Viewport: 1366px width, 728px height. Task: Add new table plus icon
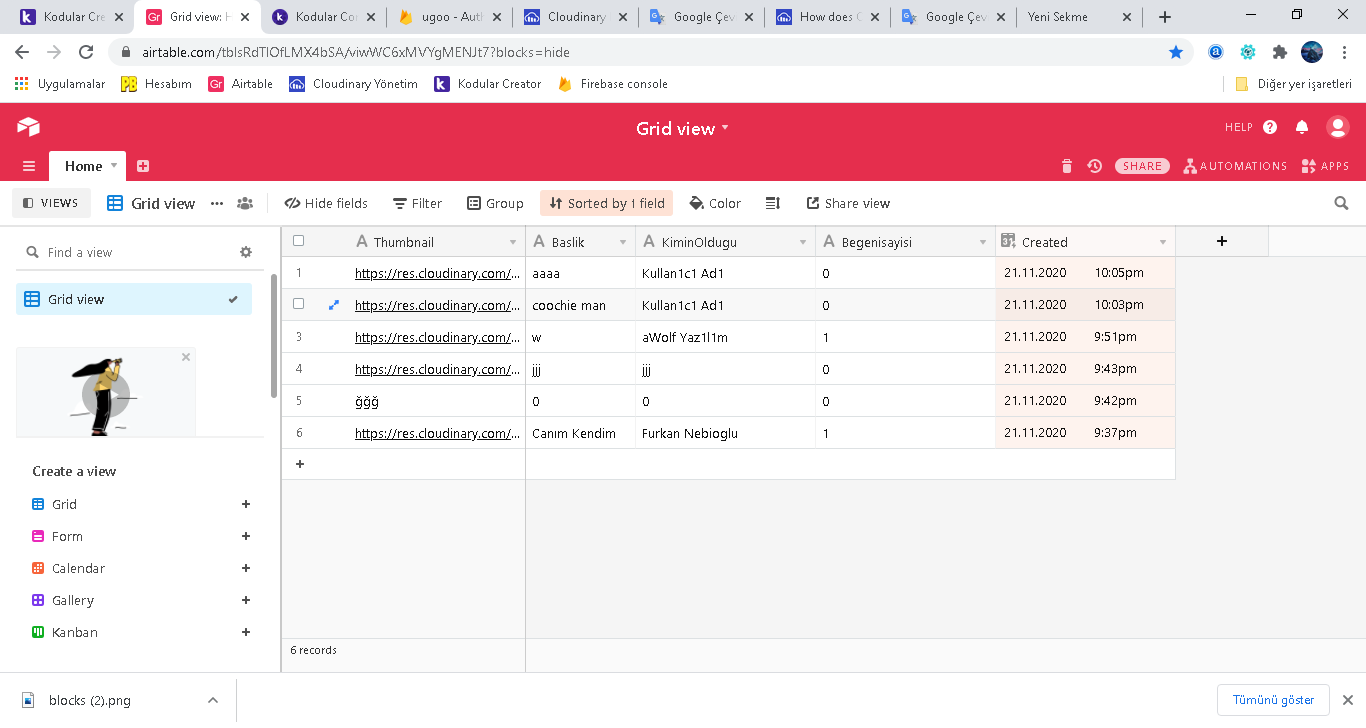tap(143, 166)
